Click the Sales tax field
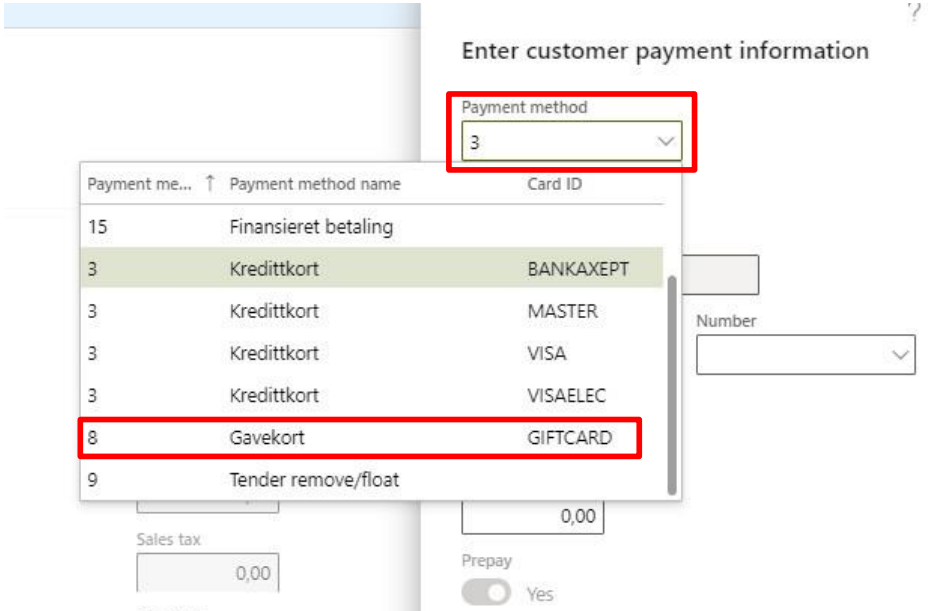The width and height of the screenshot is (928, 611). (x=207, y=573)
